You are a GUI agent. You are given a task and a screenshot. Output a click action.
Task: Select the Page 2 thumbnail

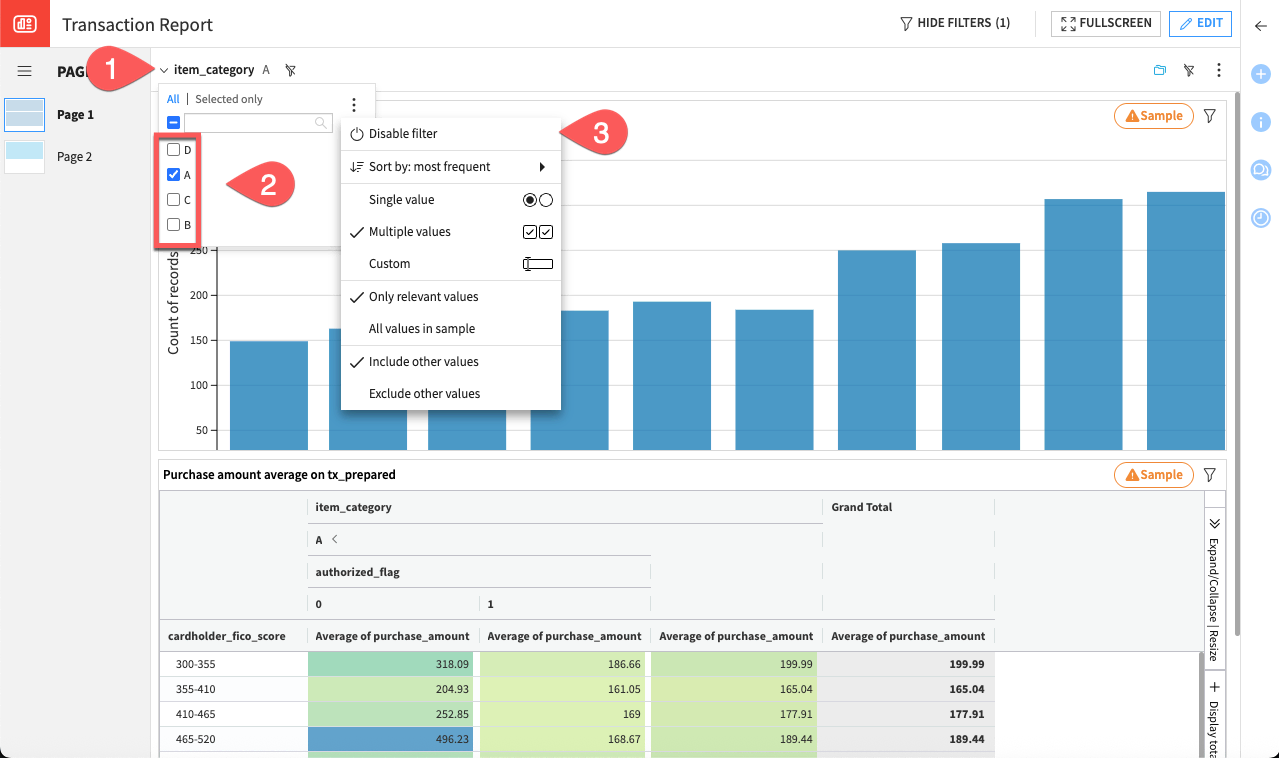coord(25,157)
